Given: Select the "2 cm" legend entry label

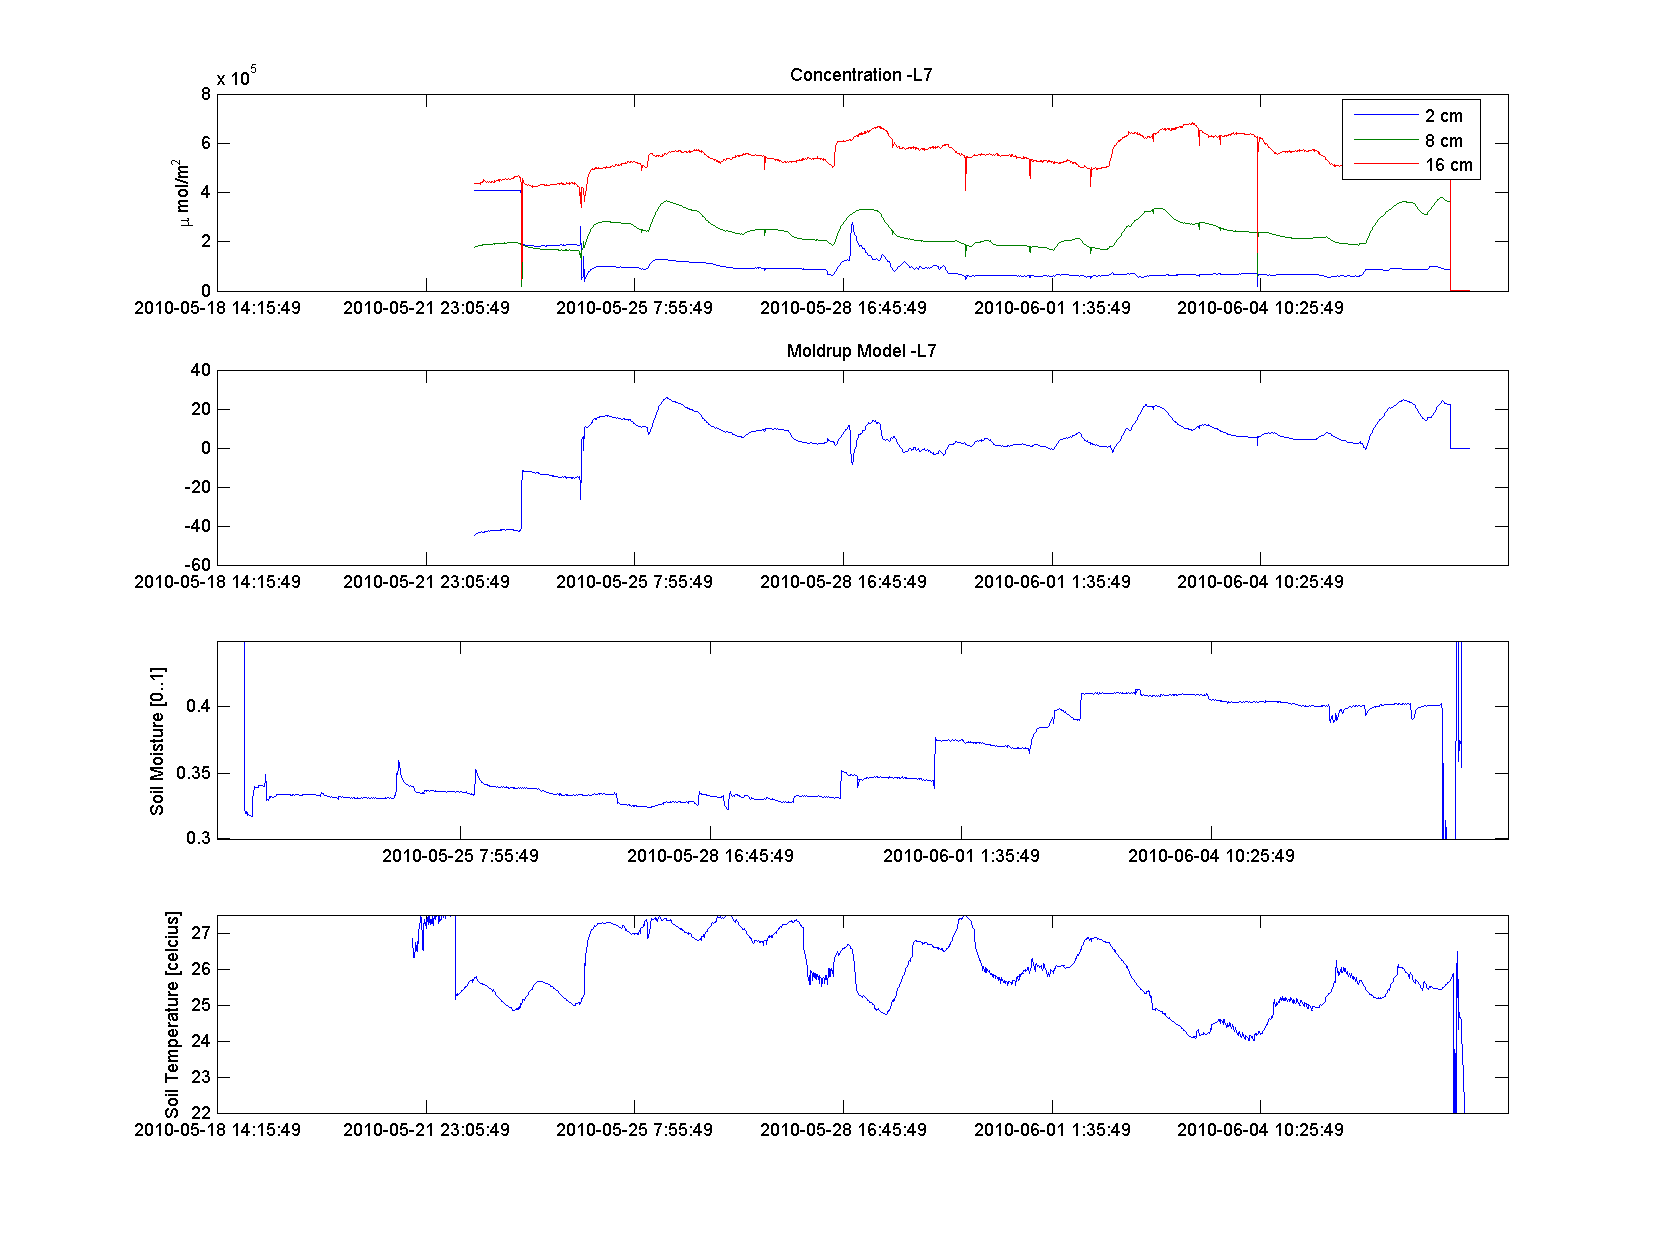Looking at the screenshot, I should point(1443,116).
